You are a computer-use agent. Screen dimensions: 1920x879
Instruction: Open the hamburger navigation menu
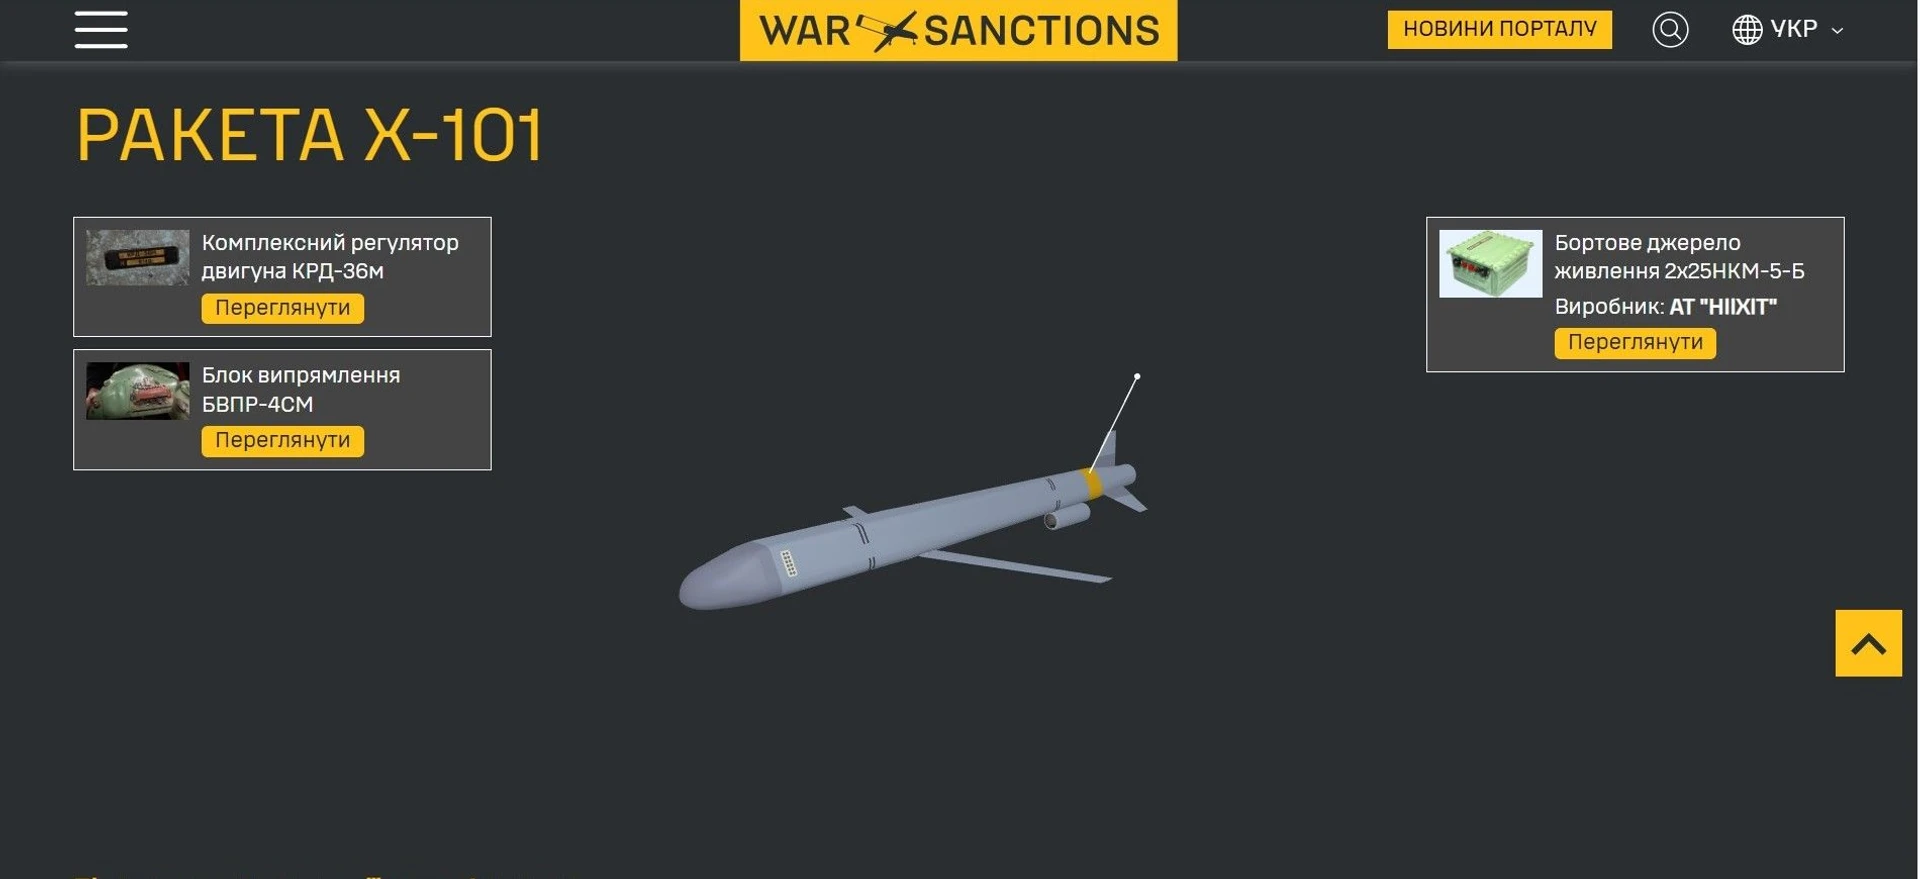(101, 30)
